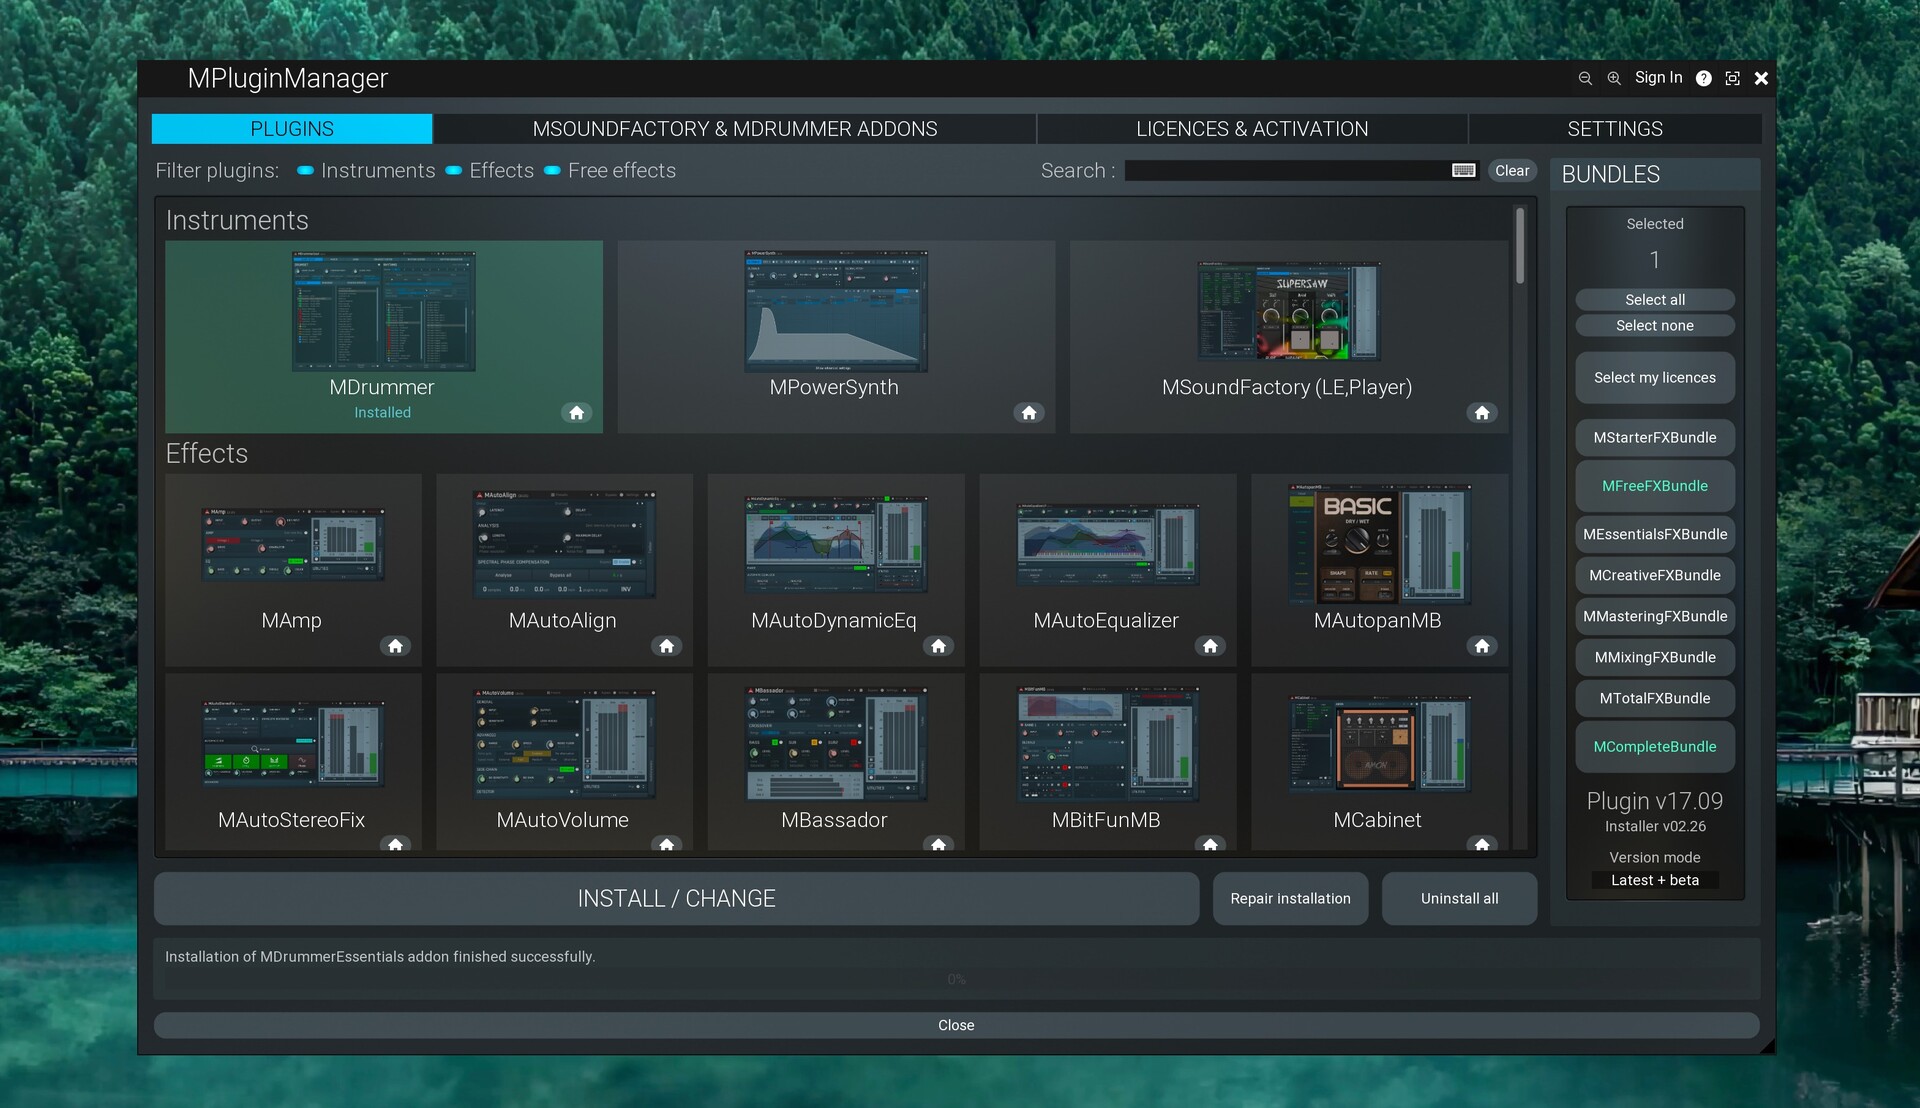Viewport: 1920px width, 1108px height.
Task: Click the Uninstall all button
Action: [1459, 898]
